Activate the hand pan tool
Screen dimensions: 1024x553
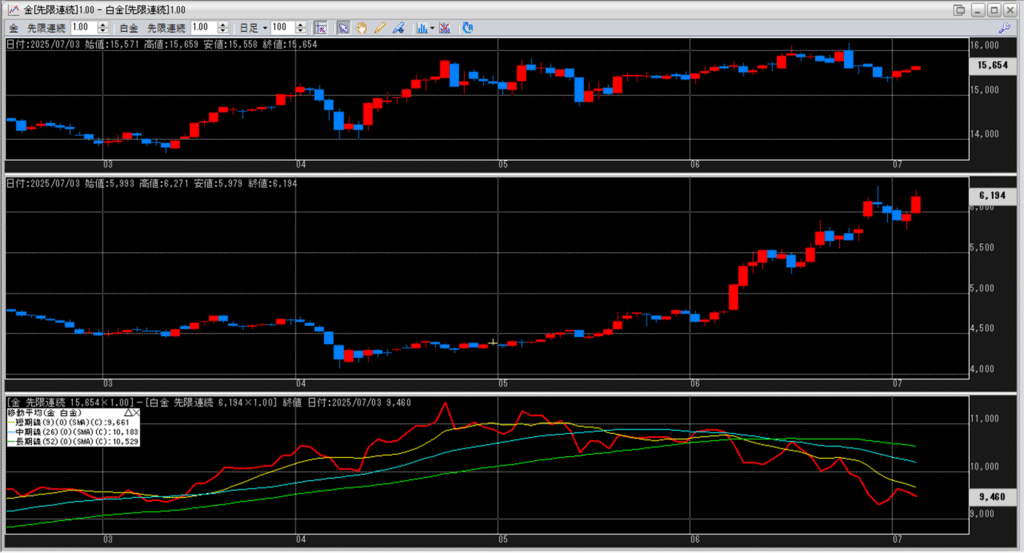pyautogui.click(x=360, y=27)
